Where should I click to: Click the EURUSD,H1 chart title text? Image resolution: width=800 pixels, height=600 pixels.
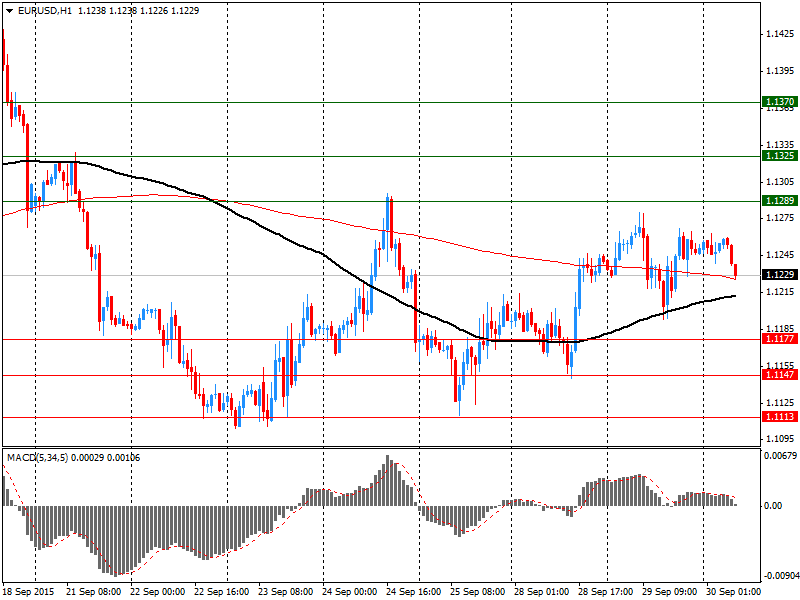tap(45, 11)
